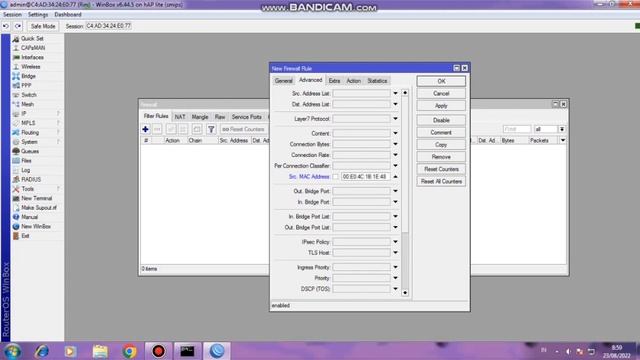Open Wireless menu item
The image size is (640, 360).
tap(31, 67)
